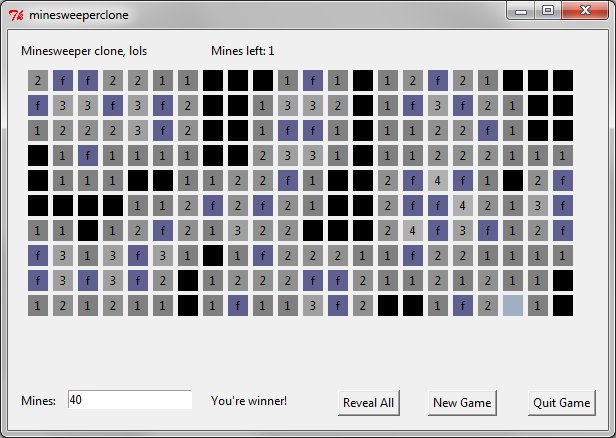
Task: Click the top-right corner black cell
Action: coord(563,81)
